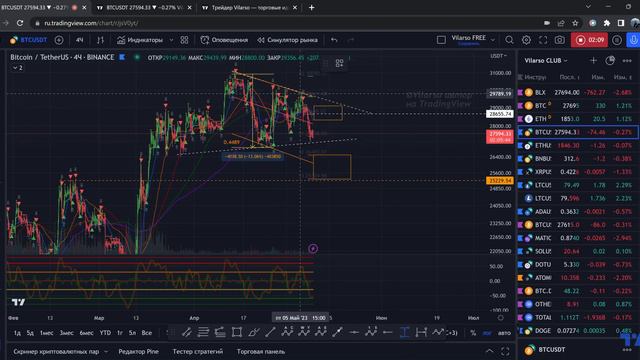Open the watchlist advanced view pie icon
This screenshot has width=640, height=360.
tap(610, 60)
